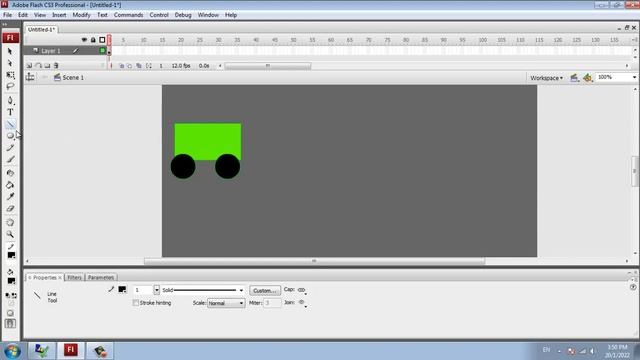This screenshot has width=640, height=360.
Task: Open the Modify menu
Action: click(81, 15)
